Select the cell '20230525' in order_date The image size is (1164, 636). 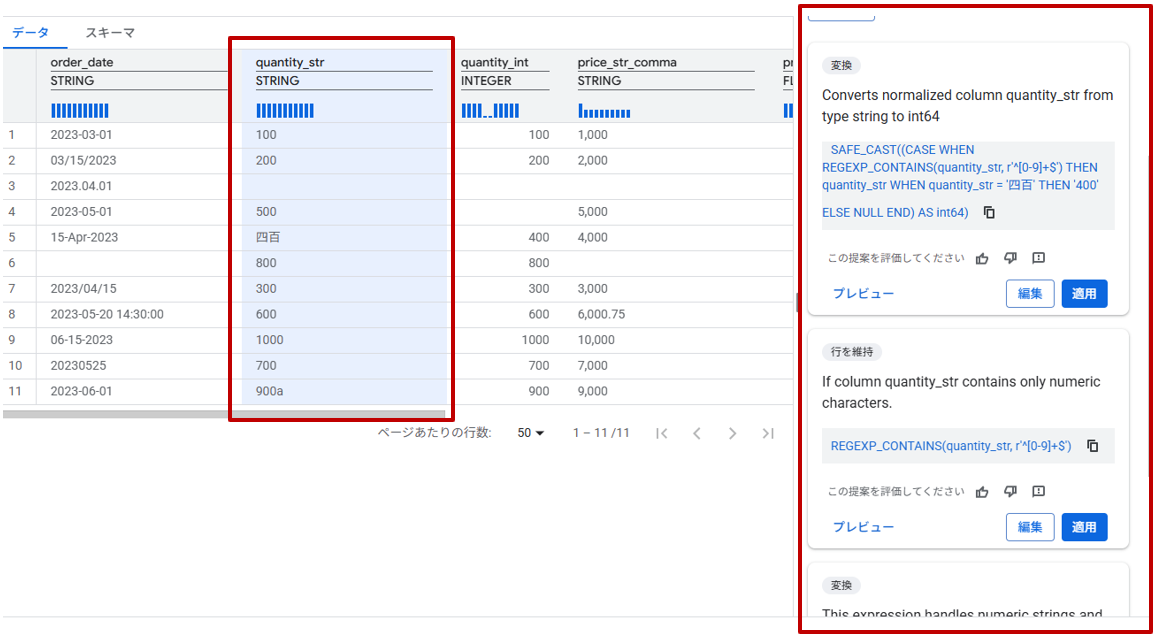click(78, 366)
